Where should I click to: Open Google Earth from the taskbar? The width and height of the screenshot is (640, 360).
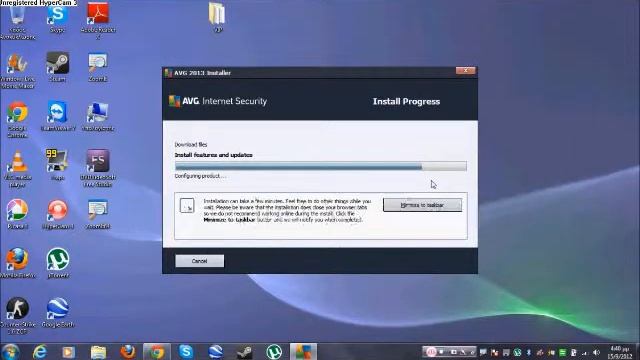(216, 352)
